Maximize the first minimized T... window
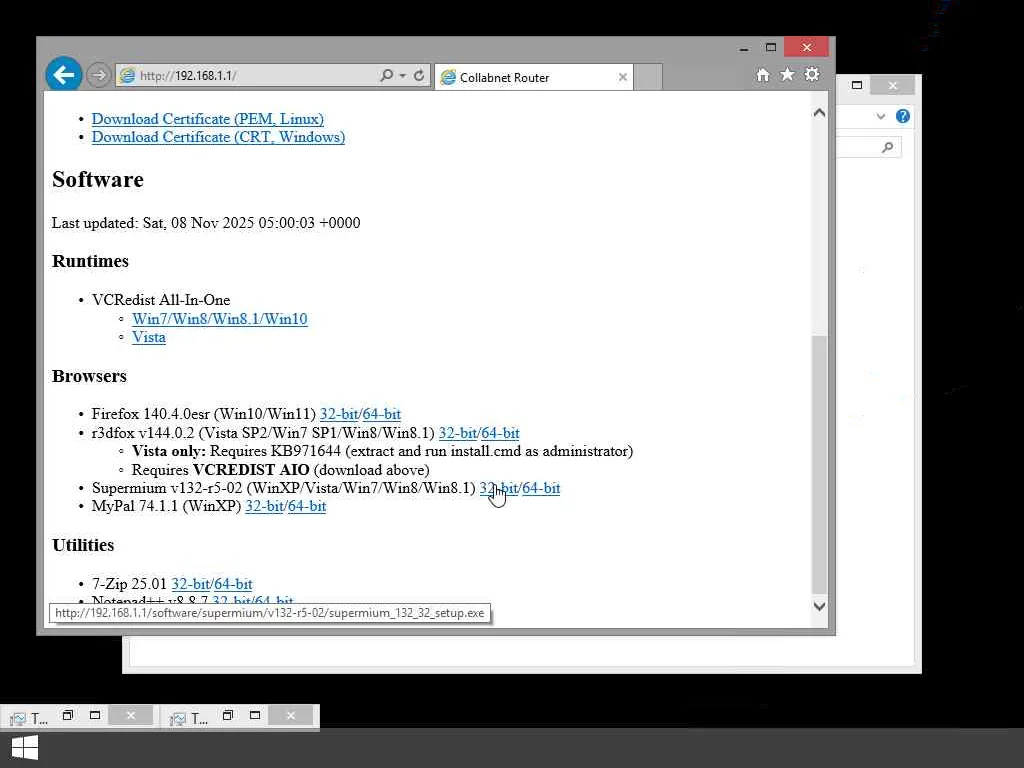This screenshot has height=768, width=1024. pos(95,715)
